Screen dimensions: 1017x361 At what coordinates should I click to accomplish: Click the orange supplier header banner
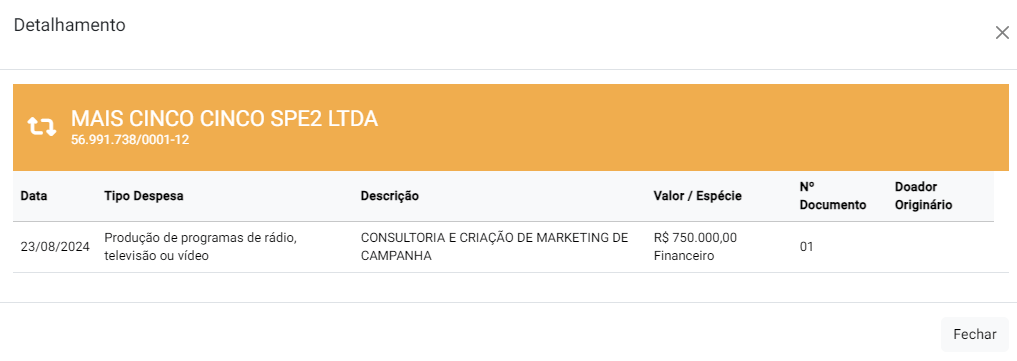coord(511,128)
